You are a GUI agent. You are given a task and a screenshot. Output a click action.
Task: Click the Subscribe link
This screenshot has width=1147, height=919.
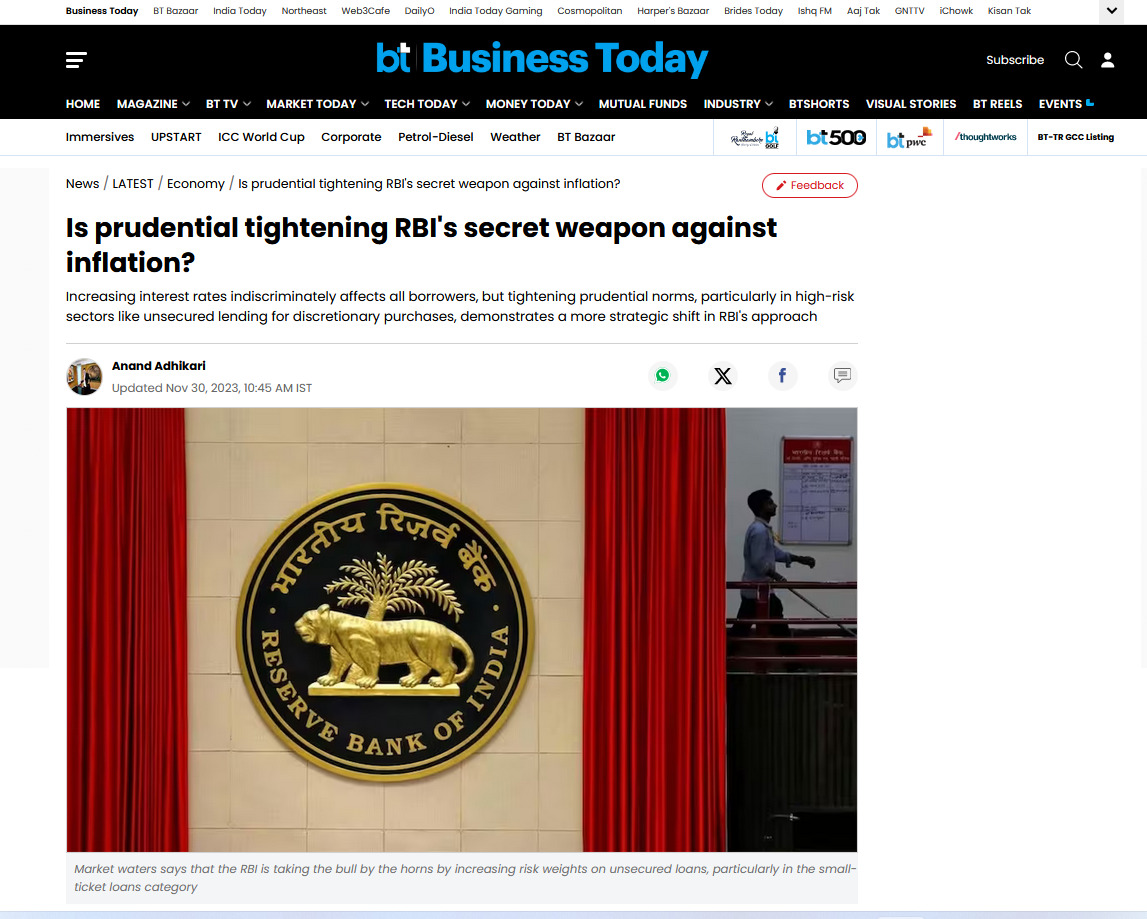pos(1015,60)
